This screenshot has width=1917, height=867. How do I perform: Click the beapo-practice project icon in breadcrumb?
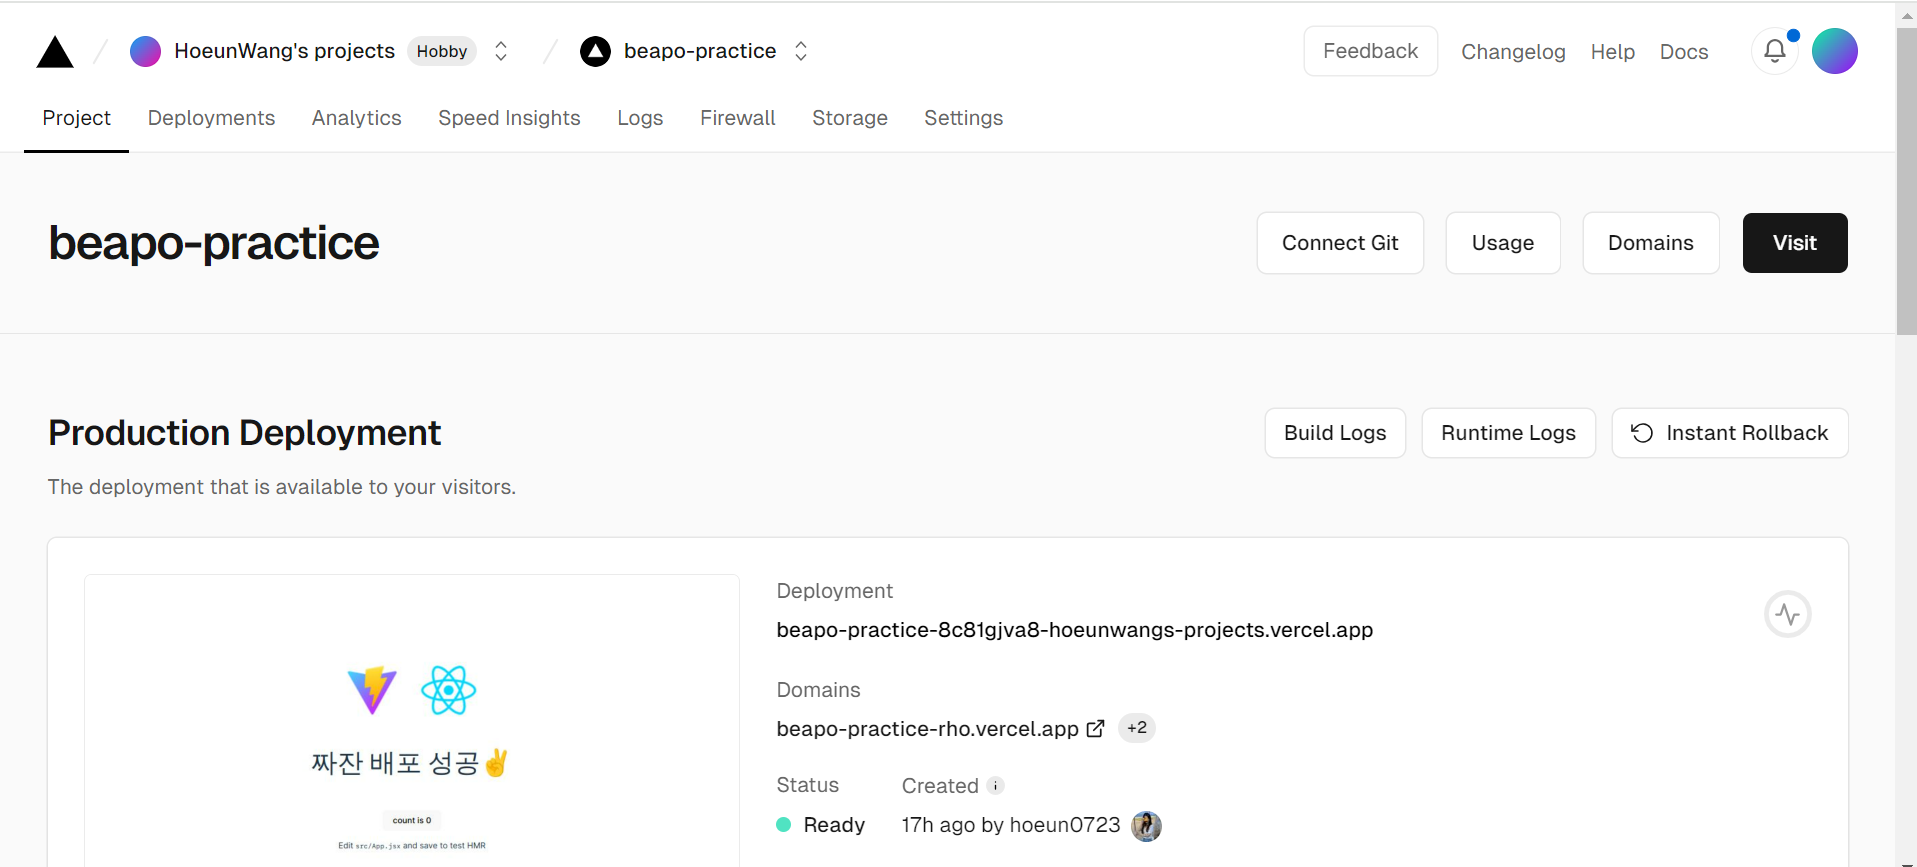click(x=595, y=51)
